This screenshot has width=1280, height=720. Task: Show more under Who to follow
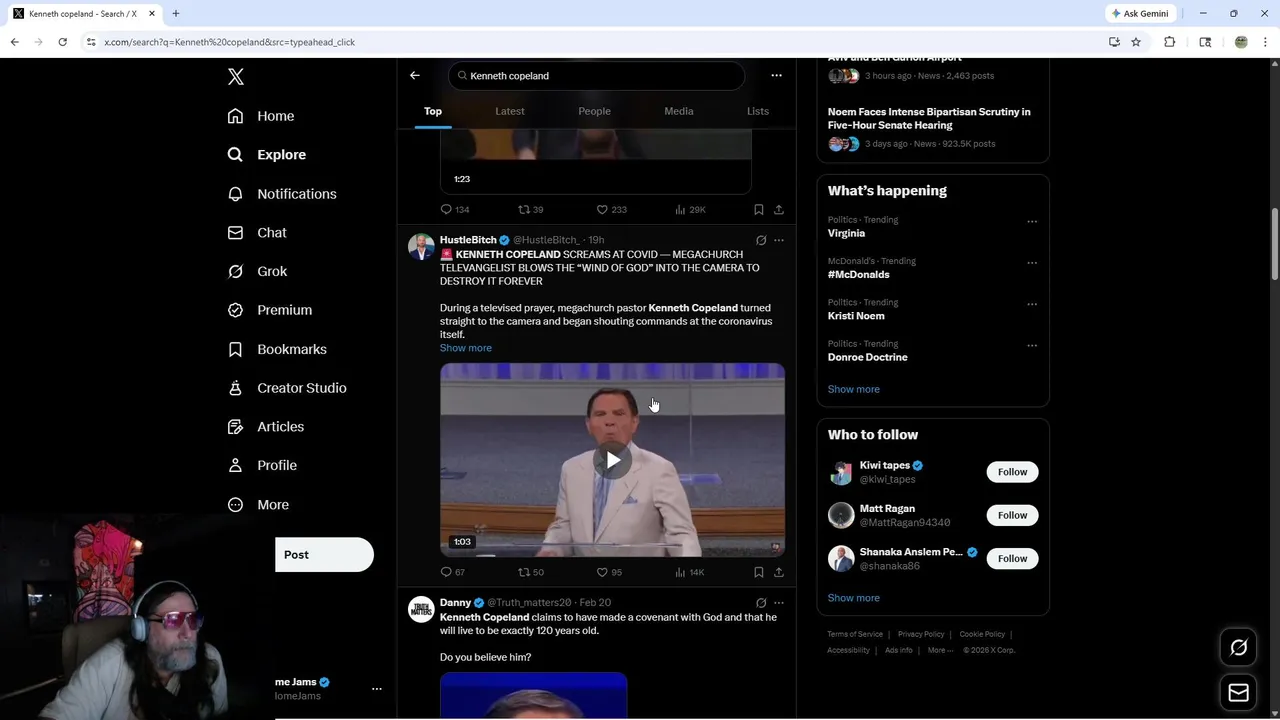tap(853, 598)
